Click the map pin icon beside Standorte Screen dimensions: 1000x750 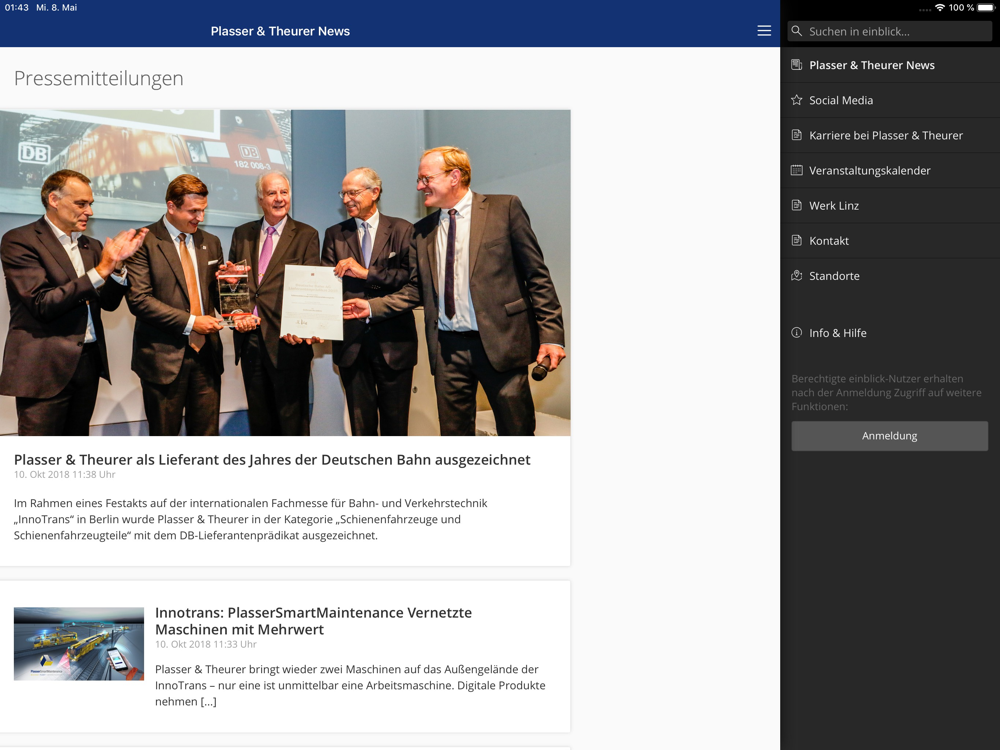pos(797,275)
